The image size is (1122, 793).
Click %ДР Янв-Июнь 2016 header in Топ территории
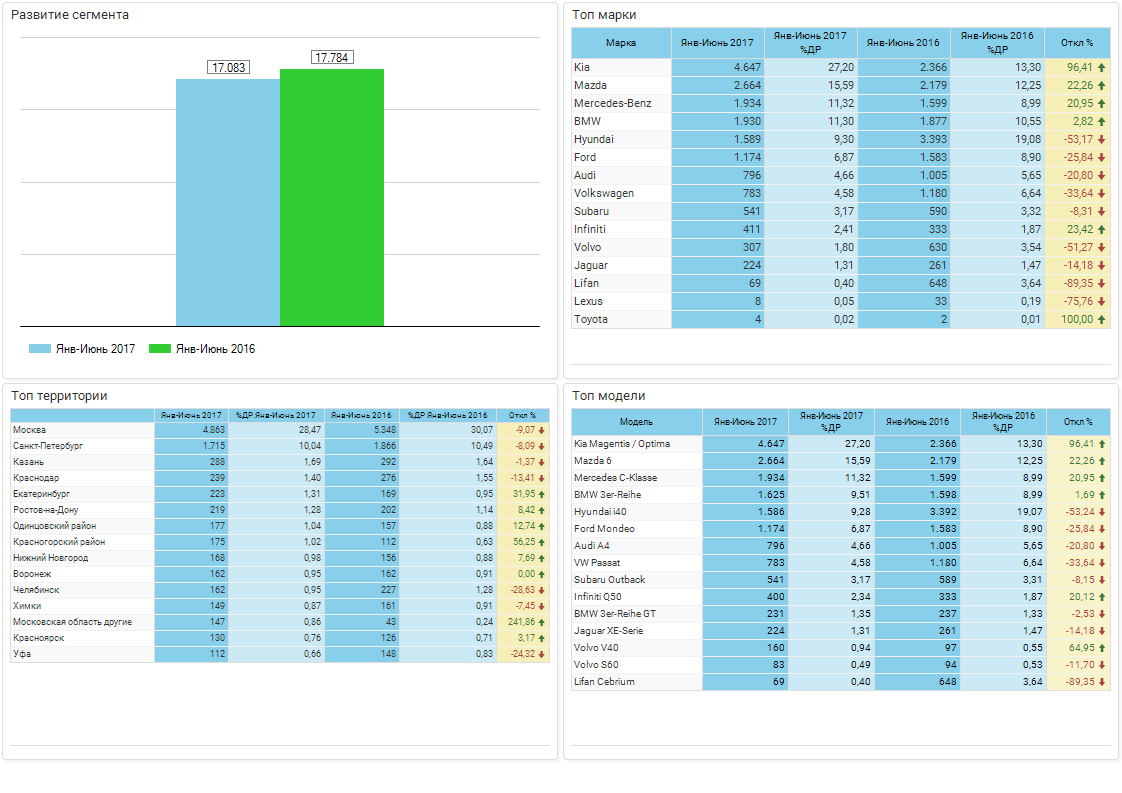tap(447, 415)
